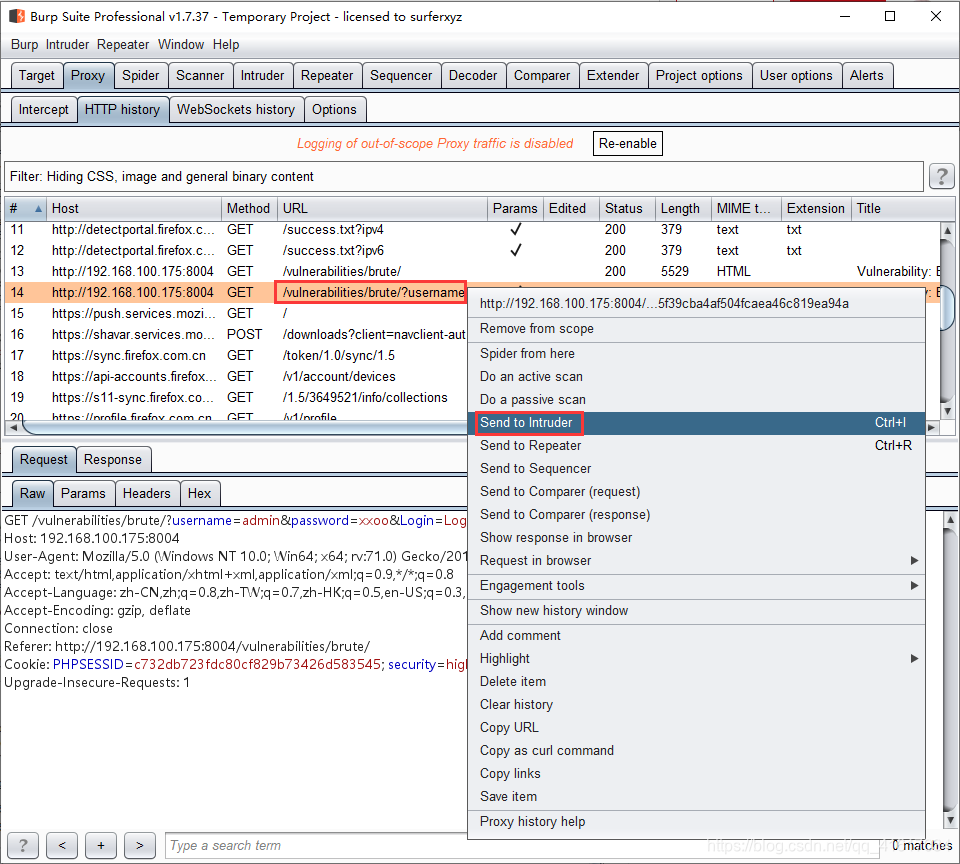Open the Repeater menu
The height and width of the screenshot is (864, 960).
pyautogui.click(x=122, y=44)
